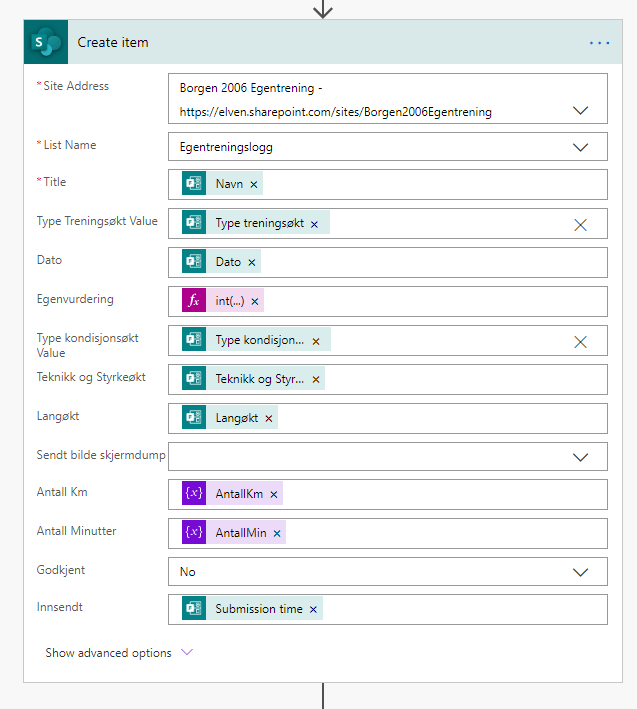
Task: Open the List Name dropdown arrow
Action: (580, 147)
